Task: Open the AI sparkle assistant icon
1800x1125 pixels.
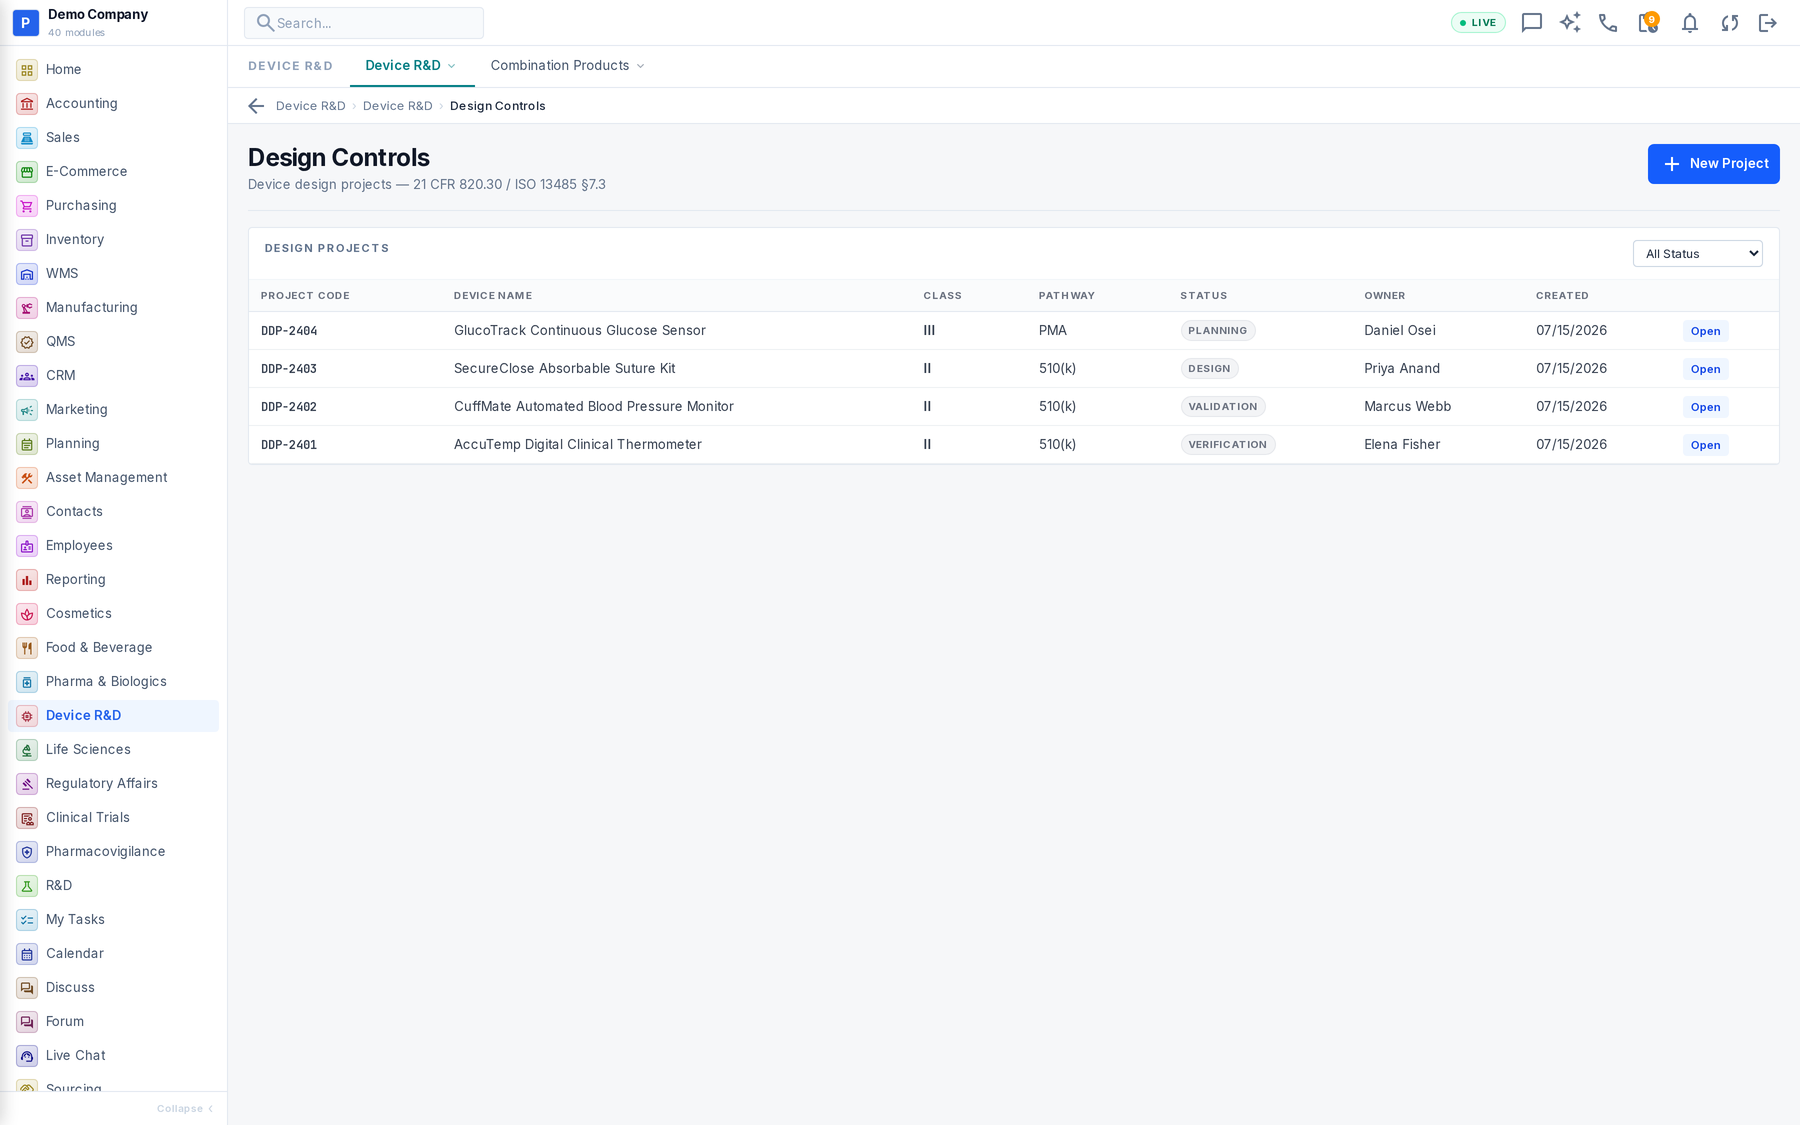Action: coord(1570,23)
